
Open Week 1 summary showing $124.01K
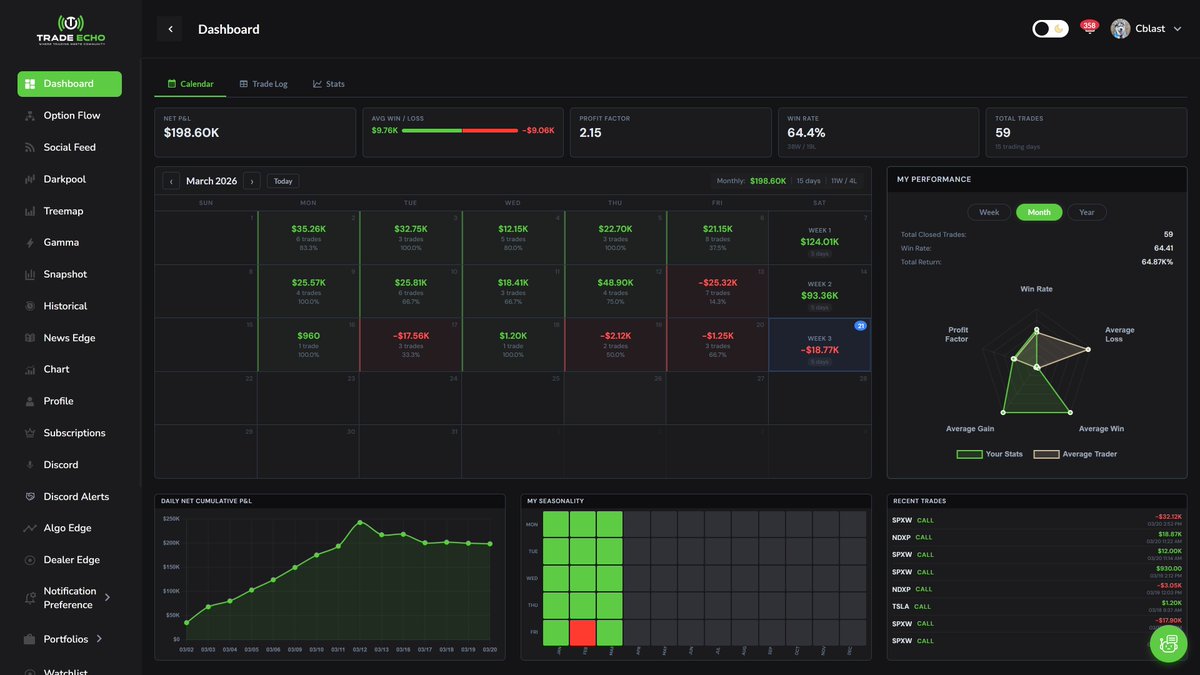pyautogui.click(x=820, y=237)
